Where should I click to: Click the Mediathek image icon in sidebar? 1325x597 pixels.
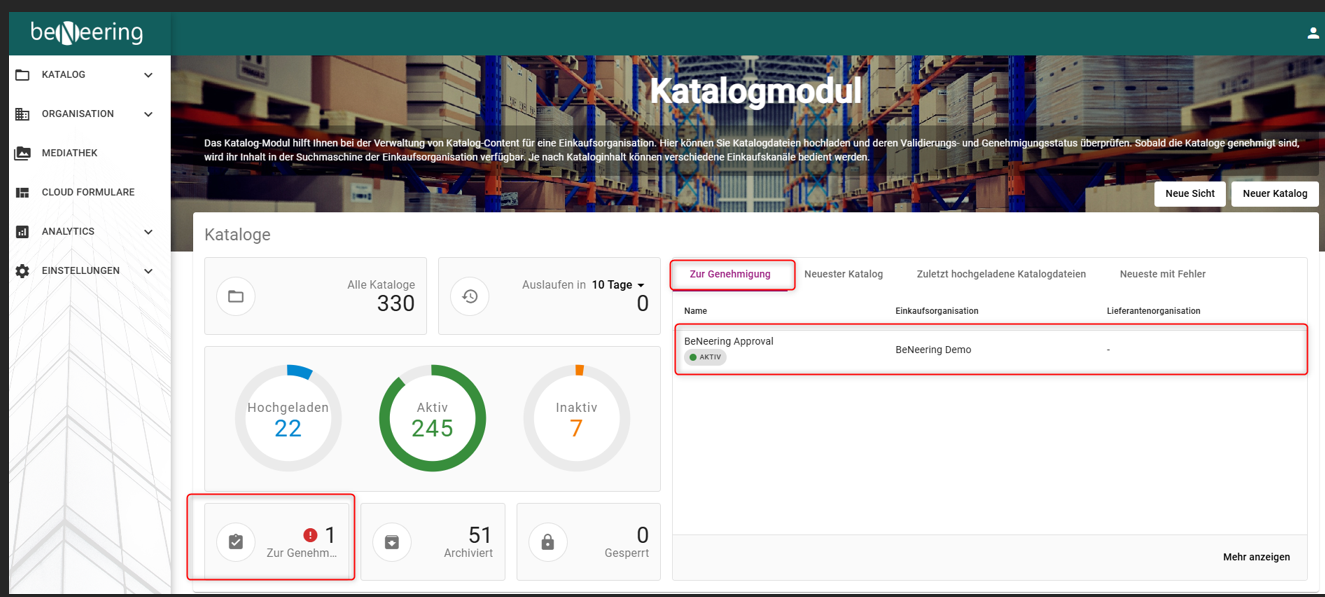(x=22, y=153)
